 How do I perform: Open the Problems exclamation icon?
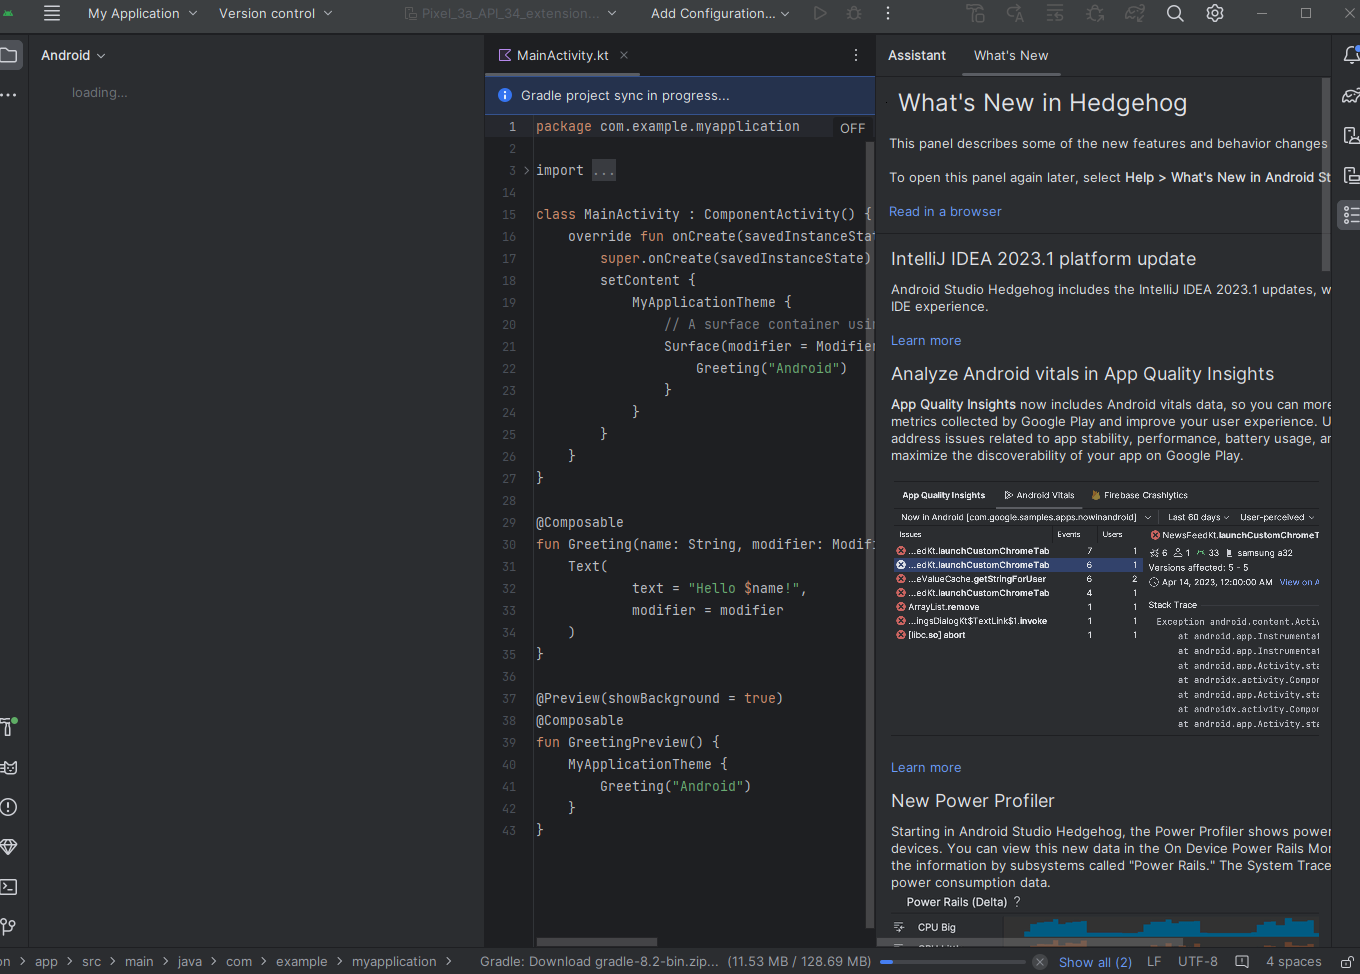coord(9,807)
